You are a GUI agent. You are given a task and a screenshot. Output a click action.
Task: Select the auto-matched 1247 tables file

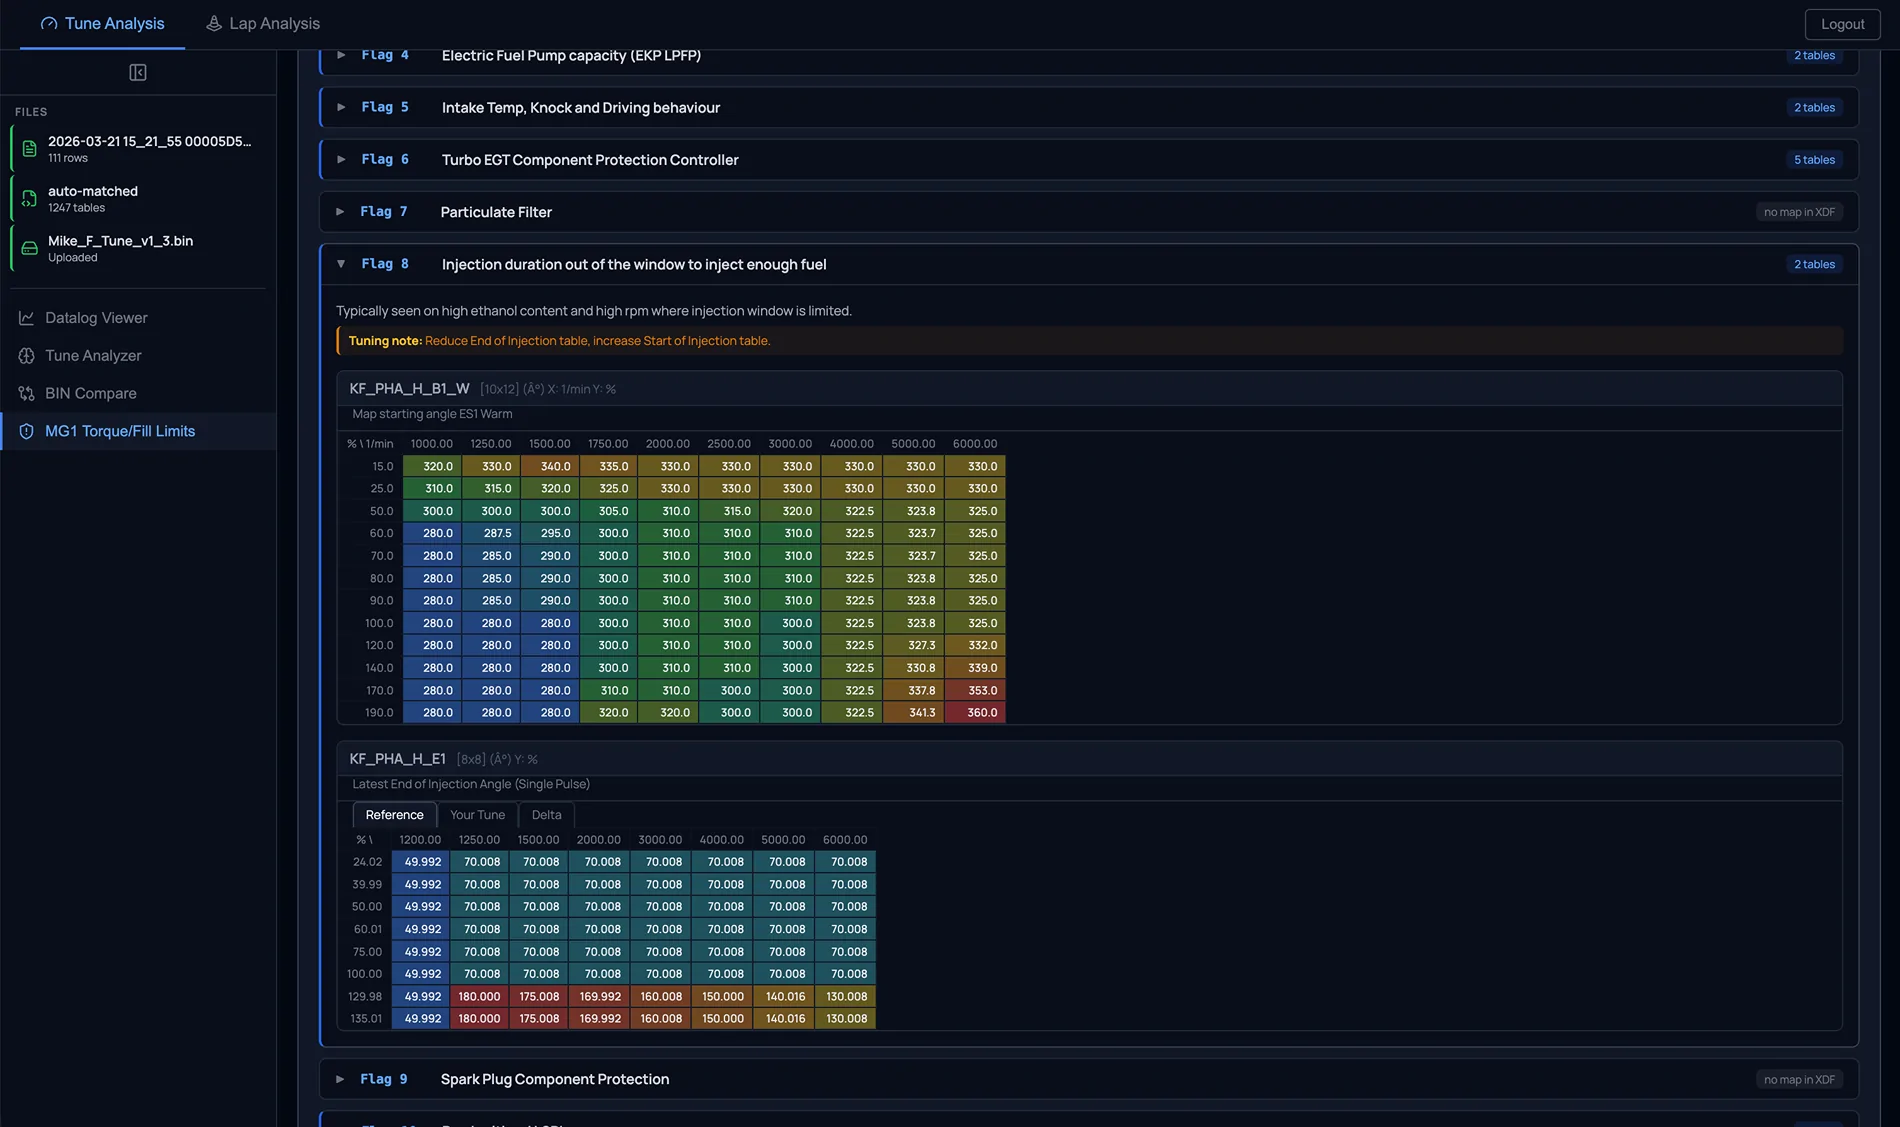139,198
